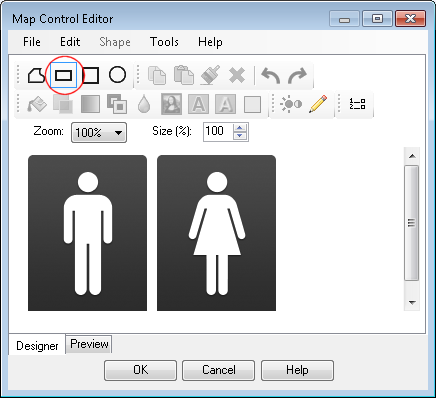
Task: Click the sun brightness contrast icon
Action: pyautogui.click(x=291, y=104)
